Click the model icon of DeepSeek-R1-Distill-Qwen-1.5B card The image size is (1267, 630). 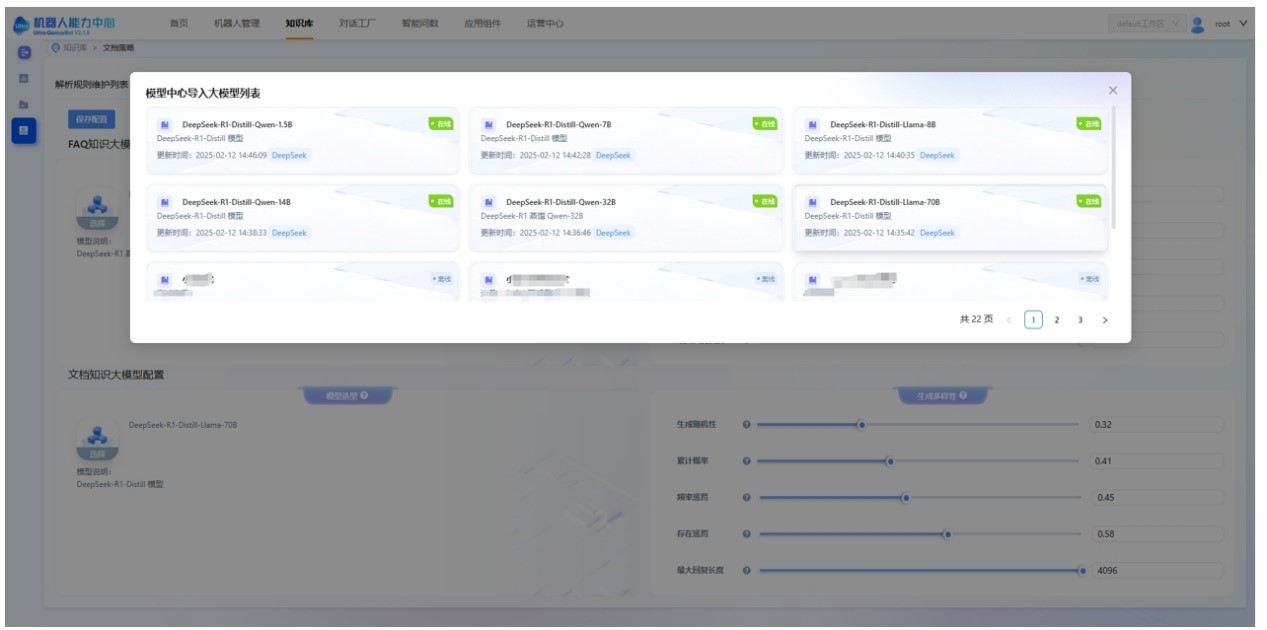pyautogui.click(x=166, y=125)
